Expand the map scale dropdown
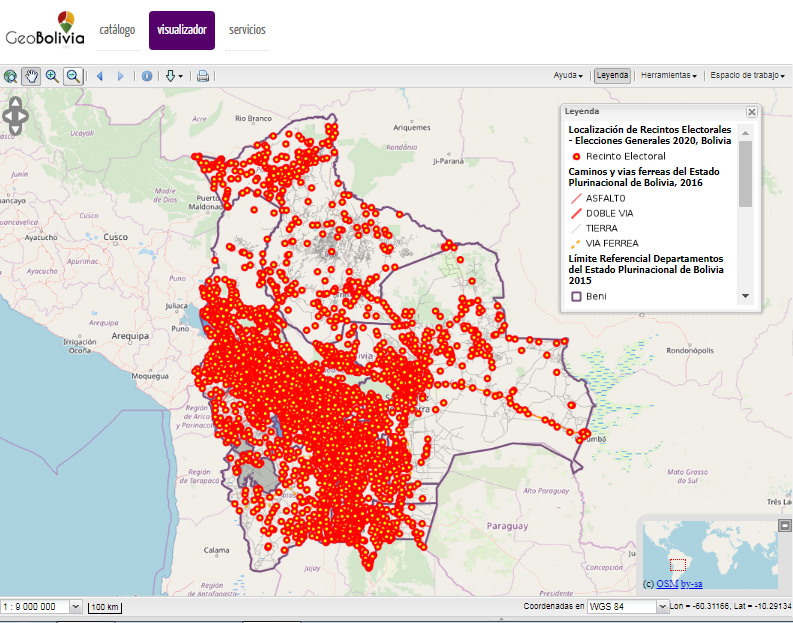793x623 pixels. 75,606
